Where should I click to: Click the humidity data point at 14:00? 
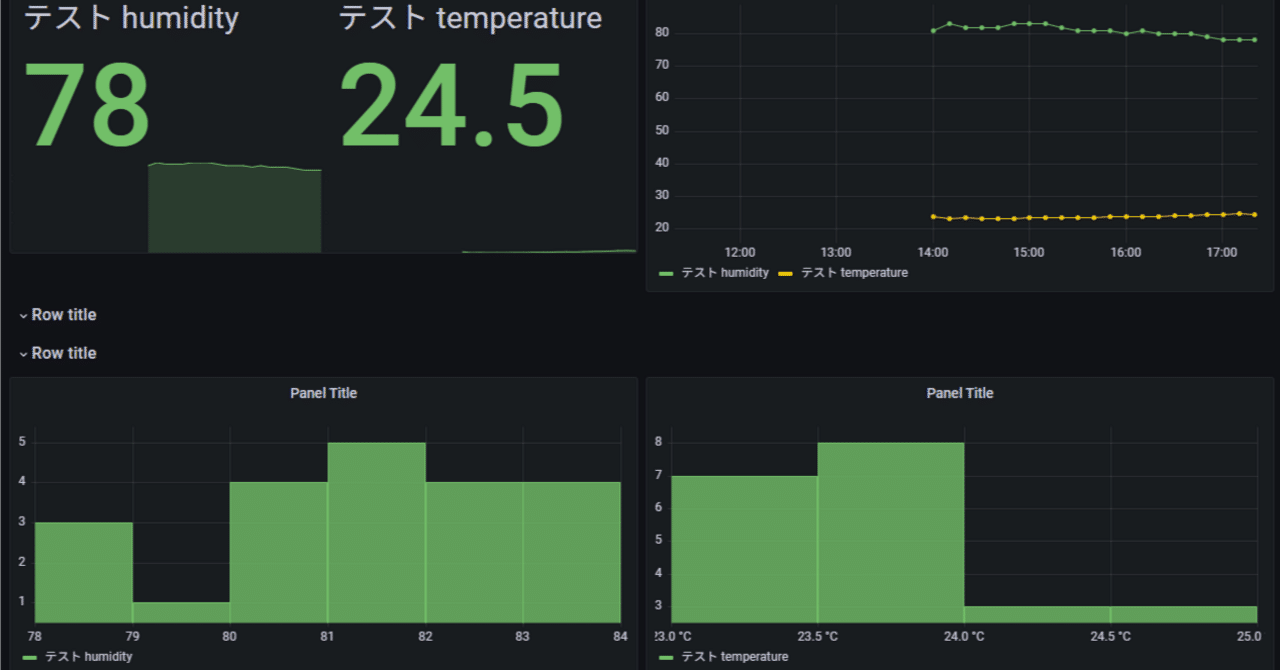[933, 31]
